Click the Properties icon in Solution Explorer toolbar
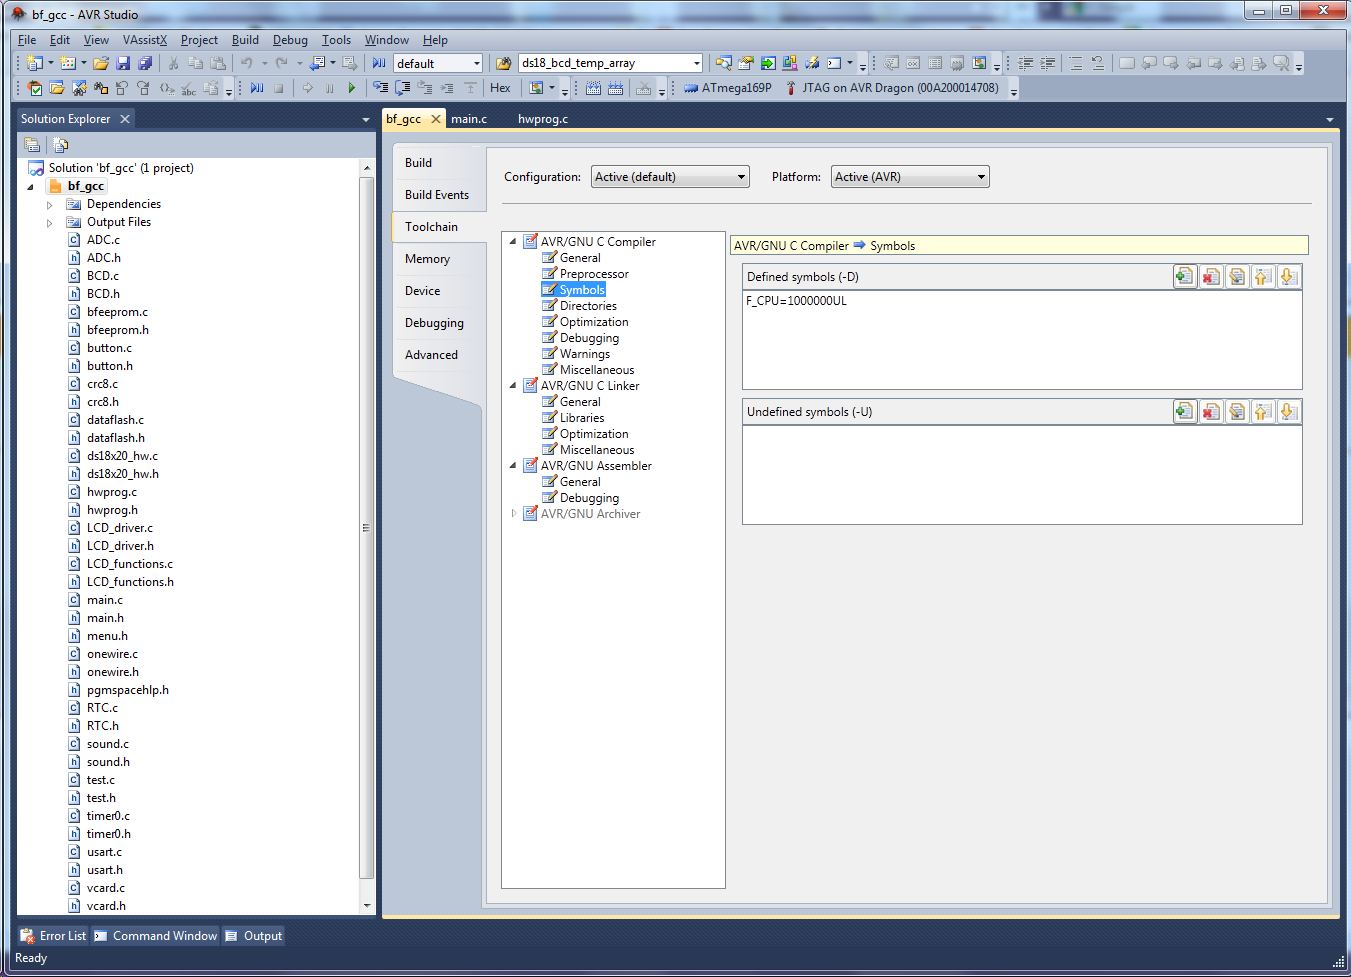1351x977 pixels. tap(32, 144)
